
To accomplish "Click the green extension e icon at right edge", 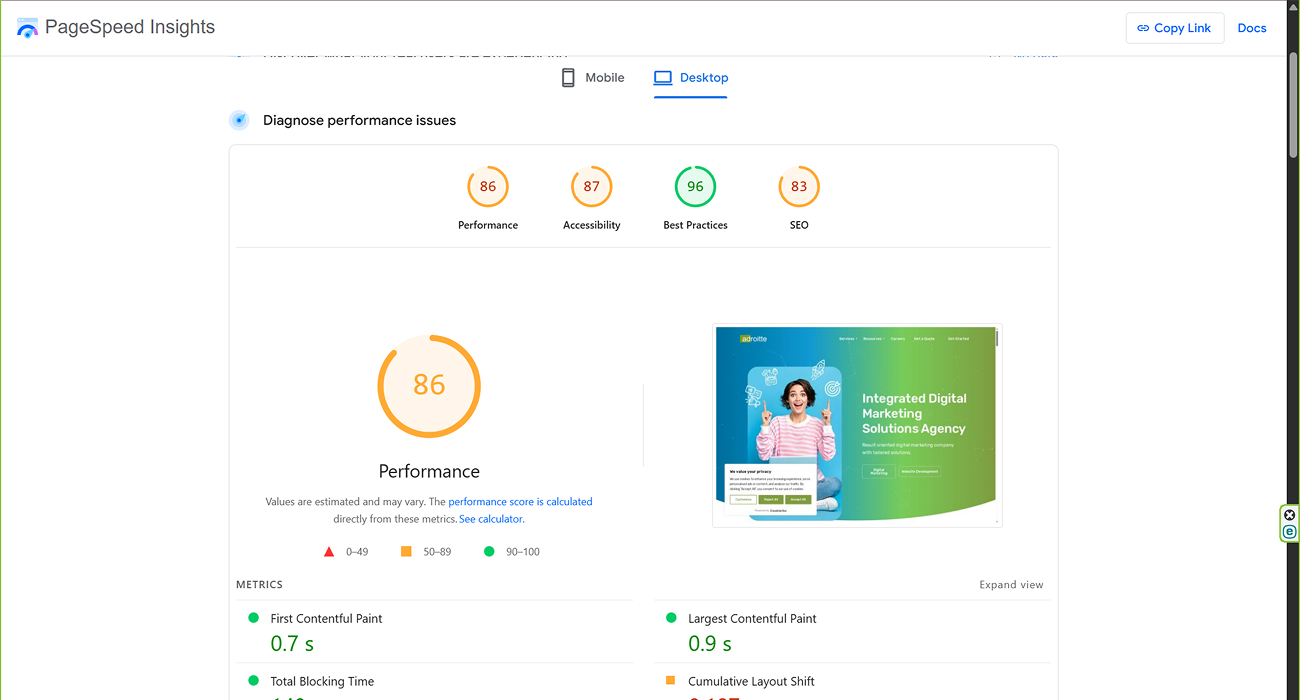I will click(1290, 532).
